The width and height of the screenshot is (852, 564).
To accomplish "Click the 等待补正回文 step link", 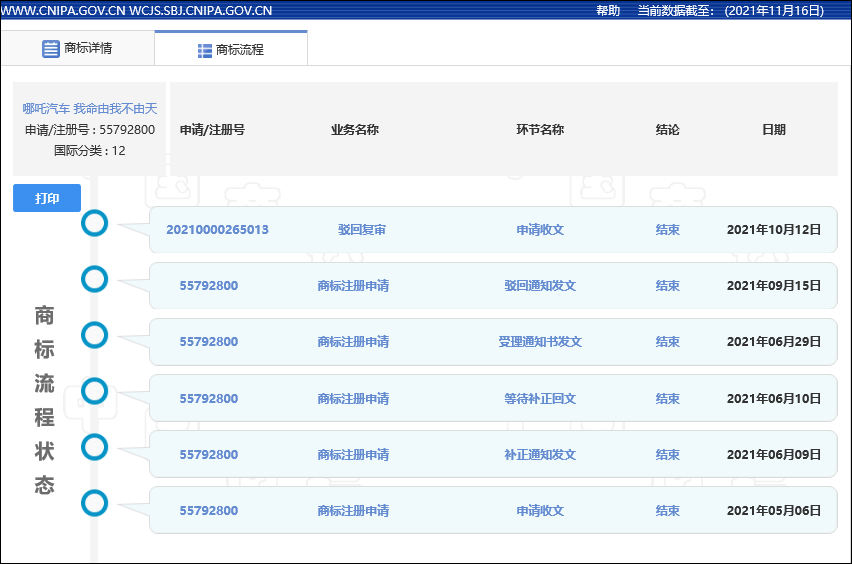I will (540, 399).
